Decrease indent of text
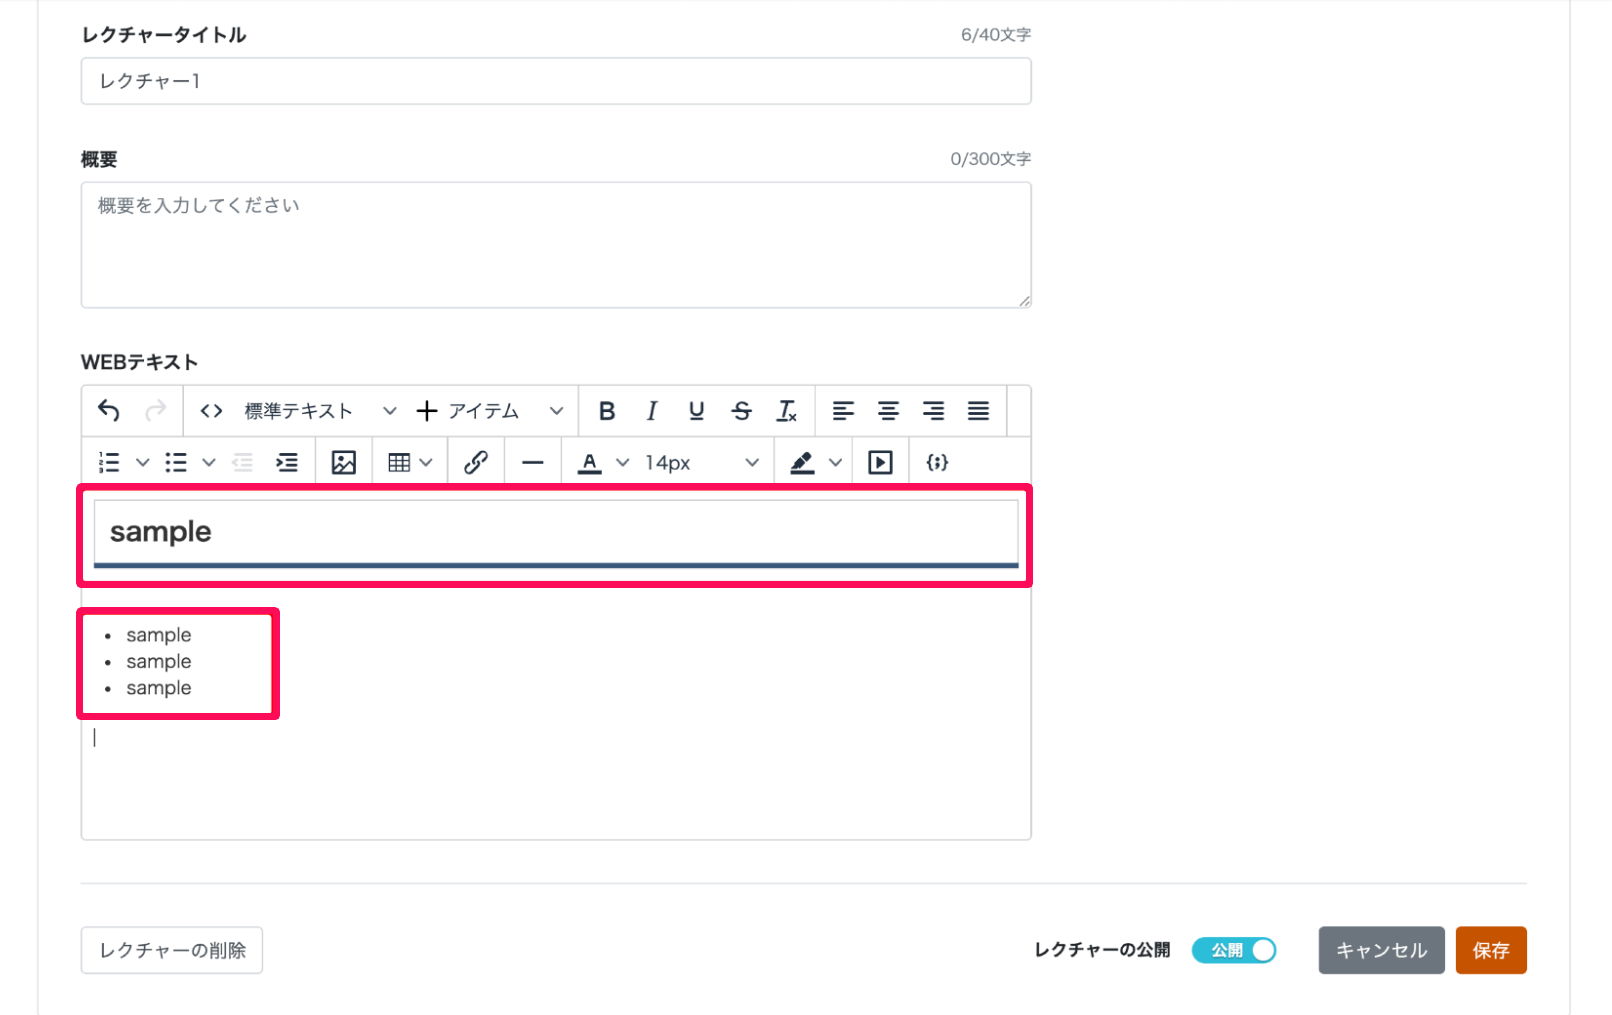Image resolution: width=1612 pixels, height=1015 pixels. point(242,463)
